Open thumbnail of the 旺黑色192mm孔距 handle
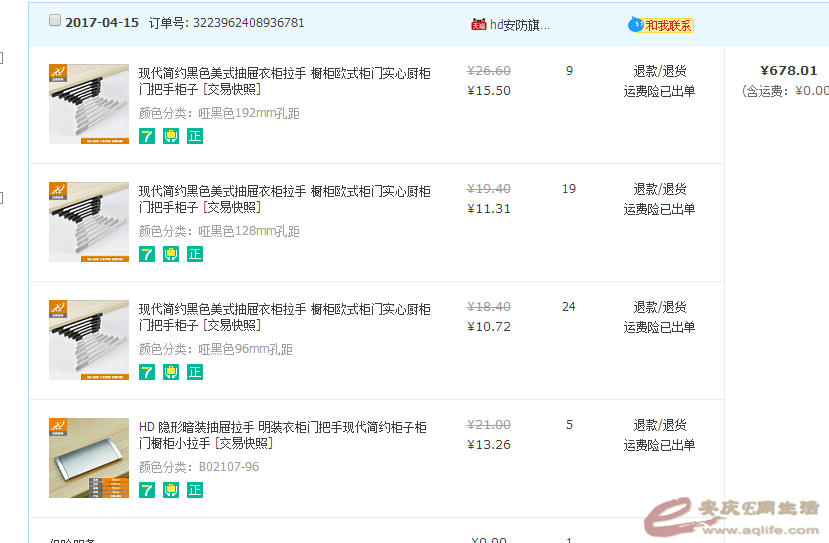829x543 pixels. tap(89, 104)
